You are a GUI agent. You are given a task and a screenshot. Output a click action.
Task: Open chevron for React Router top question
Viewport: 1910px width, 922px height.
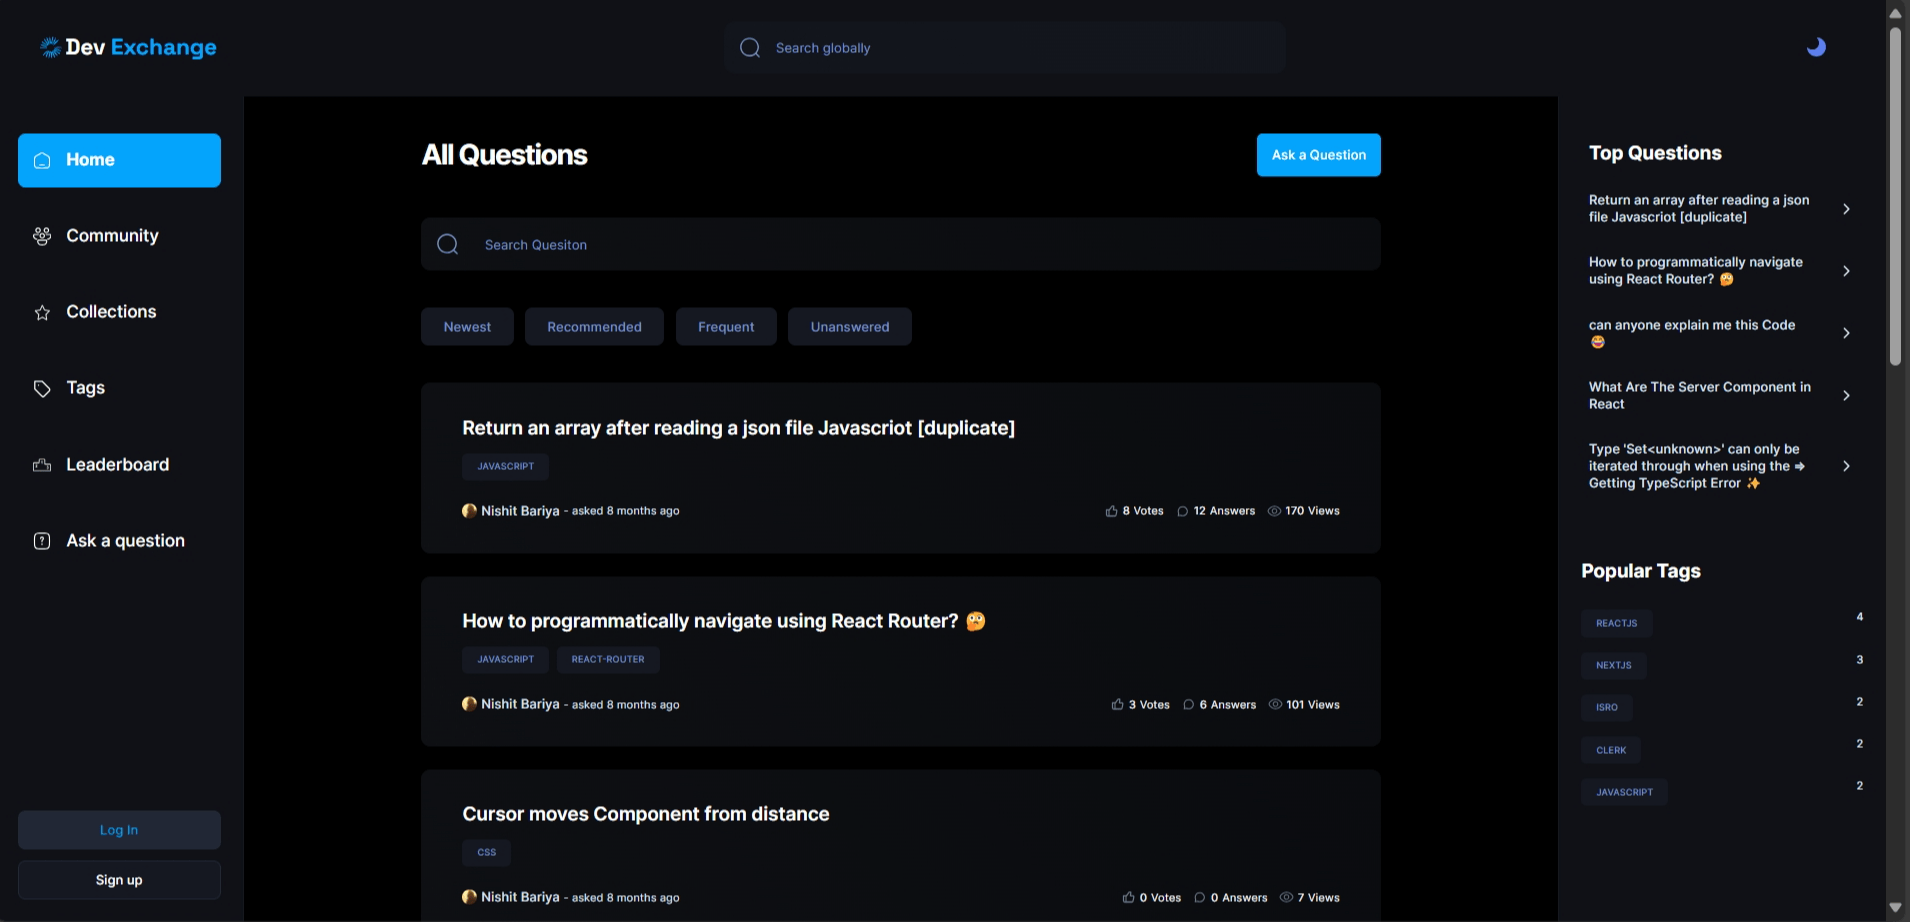click(1846, 271)
